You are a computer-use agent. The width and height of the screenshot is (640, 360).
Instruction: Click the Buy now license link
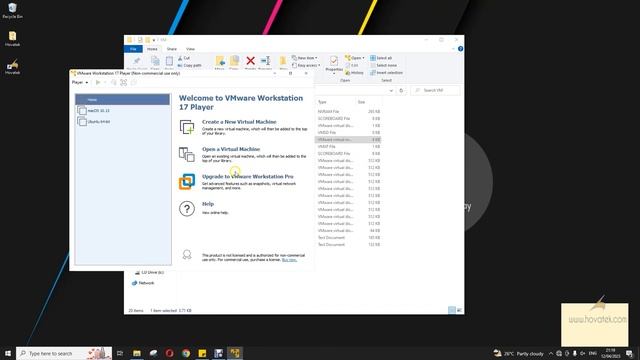tap(289, 260)
